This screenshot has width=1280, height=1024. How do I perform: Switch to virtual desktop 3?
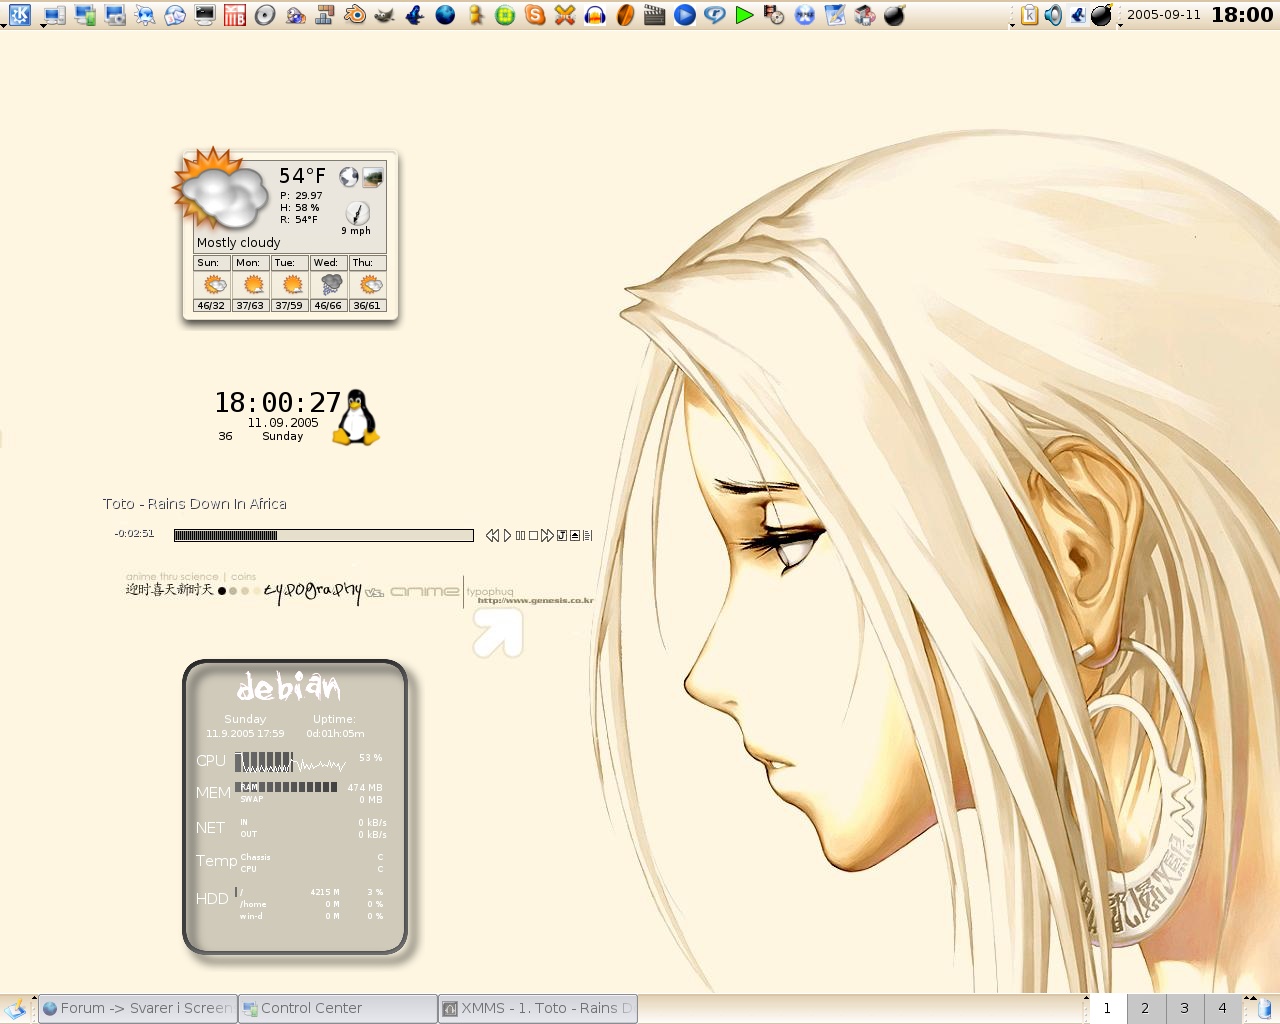[x=1184, y=1008]
